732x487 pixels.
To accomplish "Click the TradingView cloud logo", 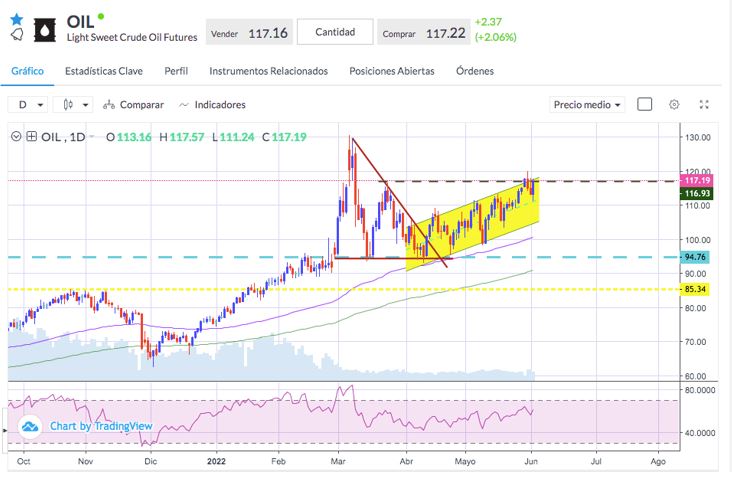I will pyautogui.click(x=29, y=426).
